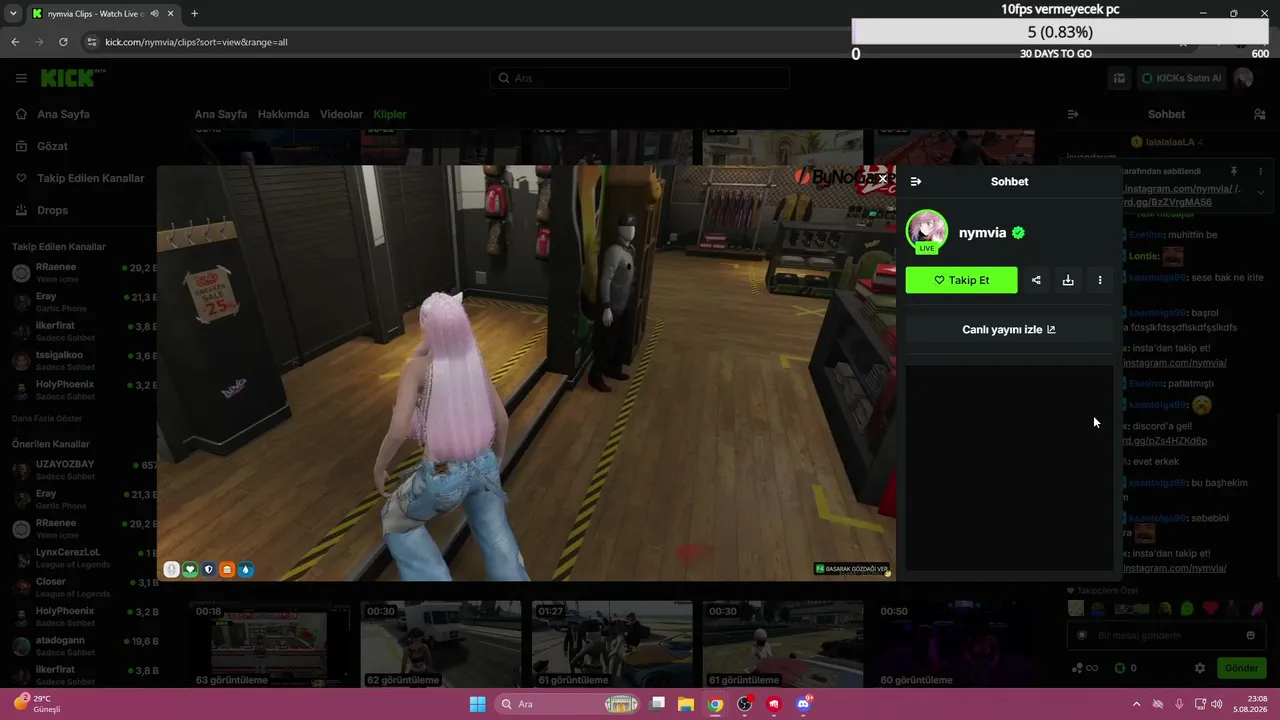Expand the pinned message chevron
The height and width of the screenshot is (720, 1280).
click(1260, 192)
